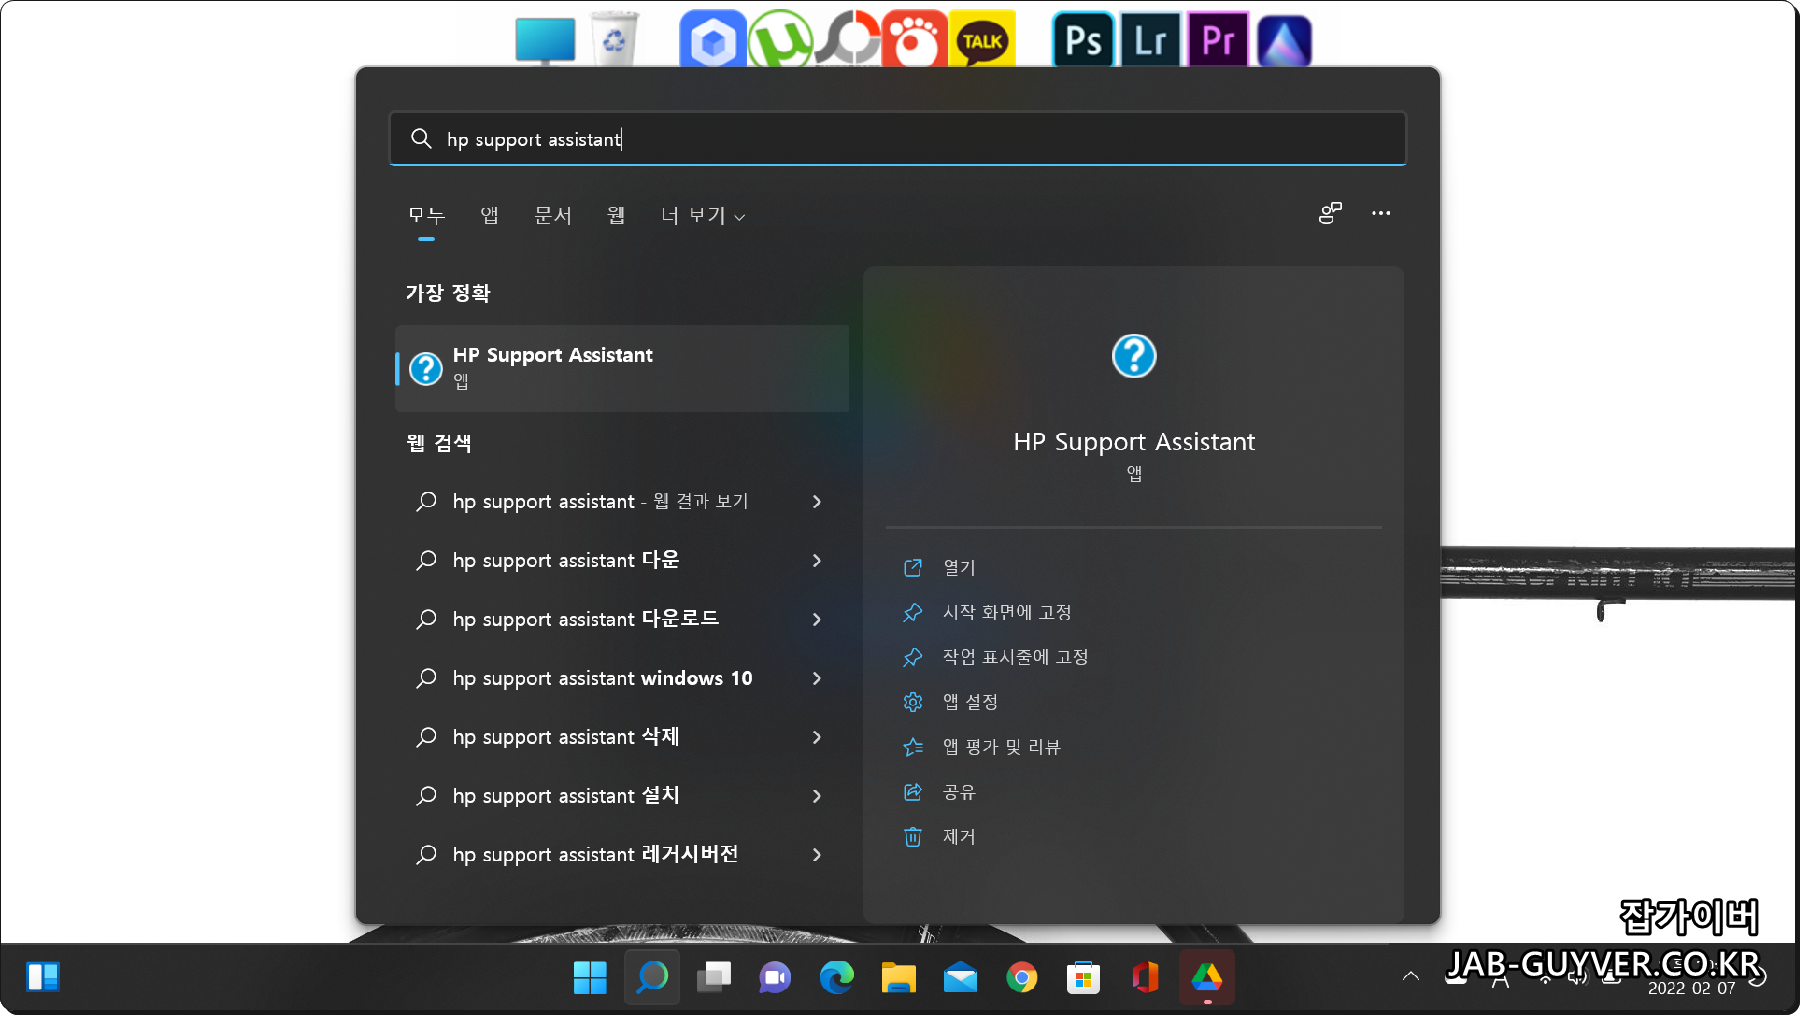
Task: Expand the 'hp support assistant 다운로드' suggestion chevron
Action: pos(817,619)
